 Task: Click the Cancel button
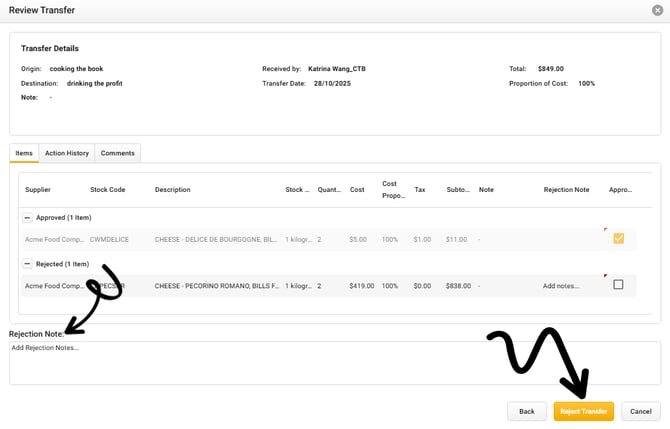coord(641,411)
